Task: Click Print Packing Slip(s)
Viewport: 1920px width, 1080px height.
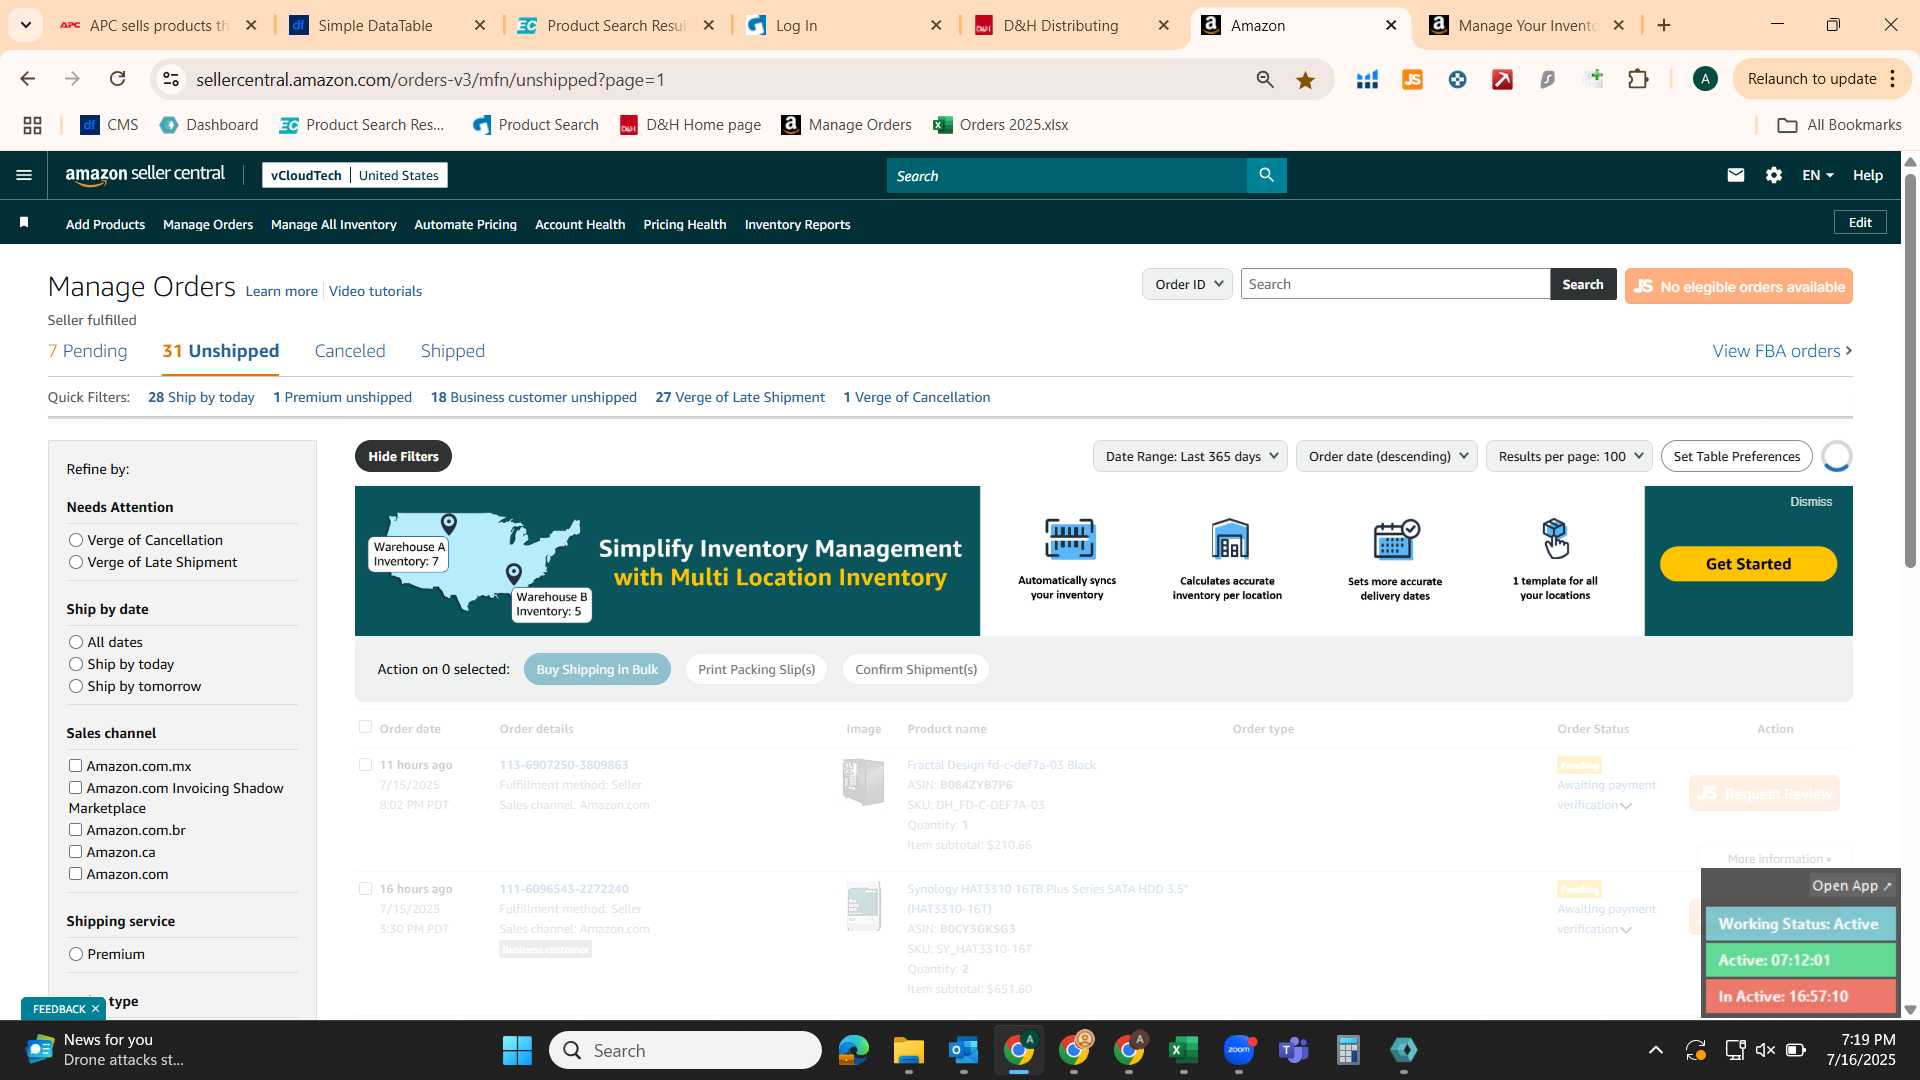Action: coord(756,669)
